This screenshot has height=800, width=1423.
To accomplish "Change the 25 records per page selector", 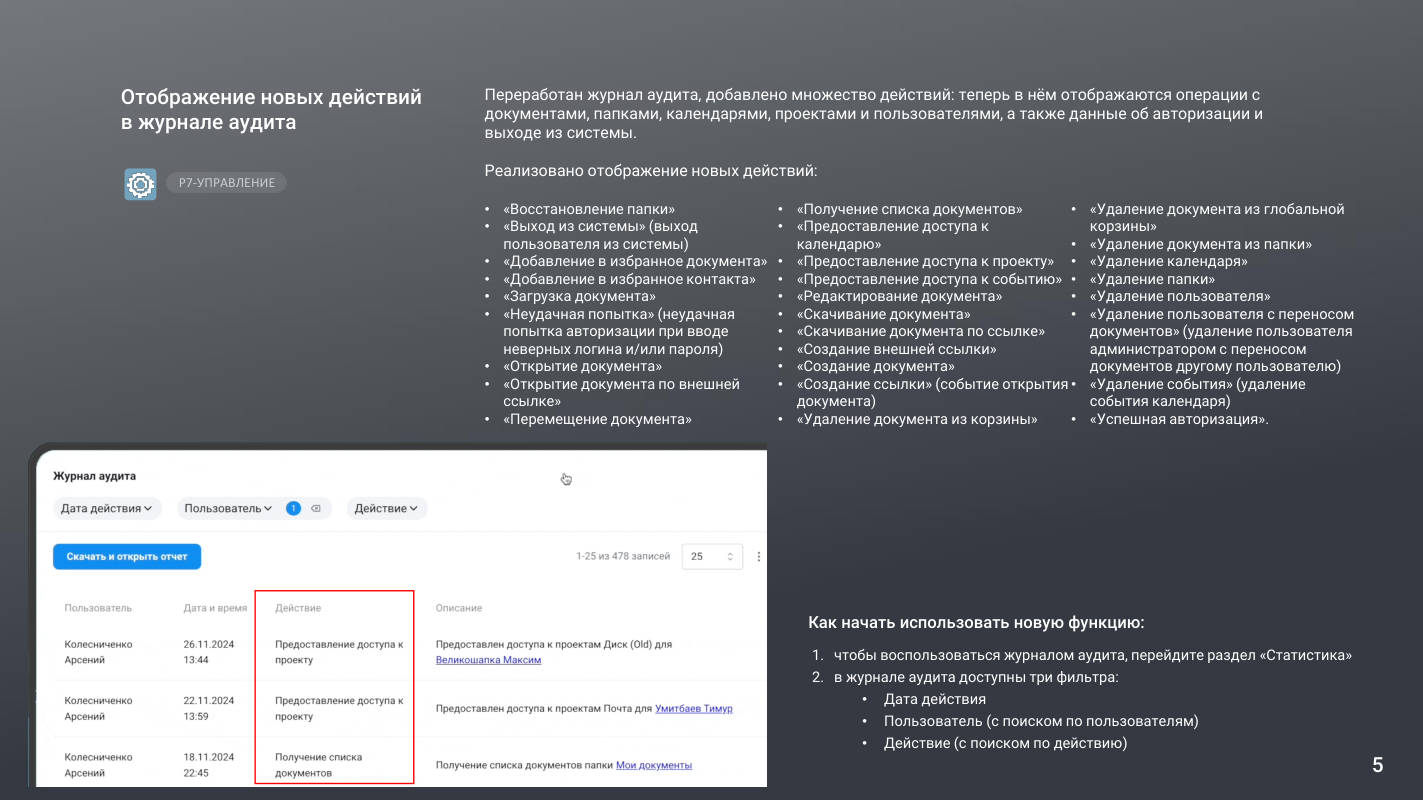I will pos(712,557).
